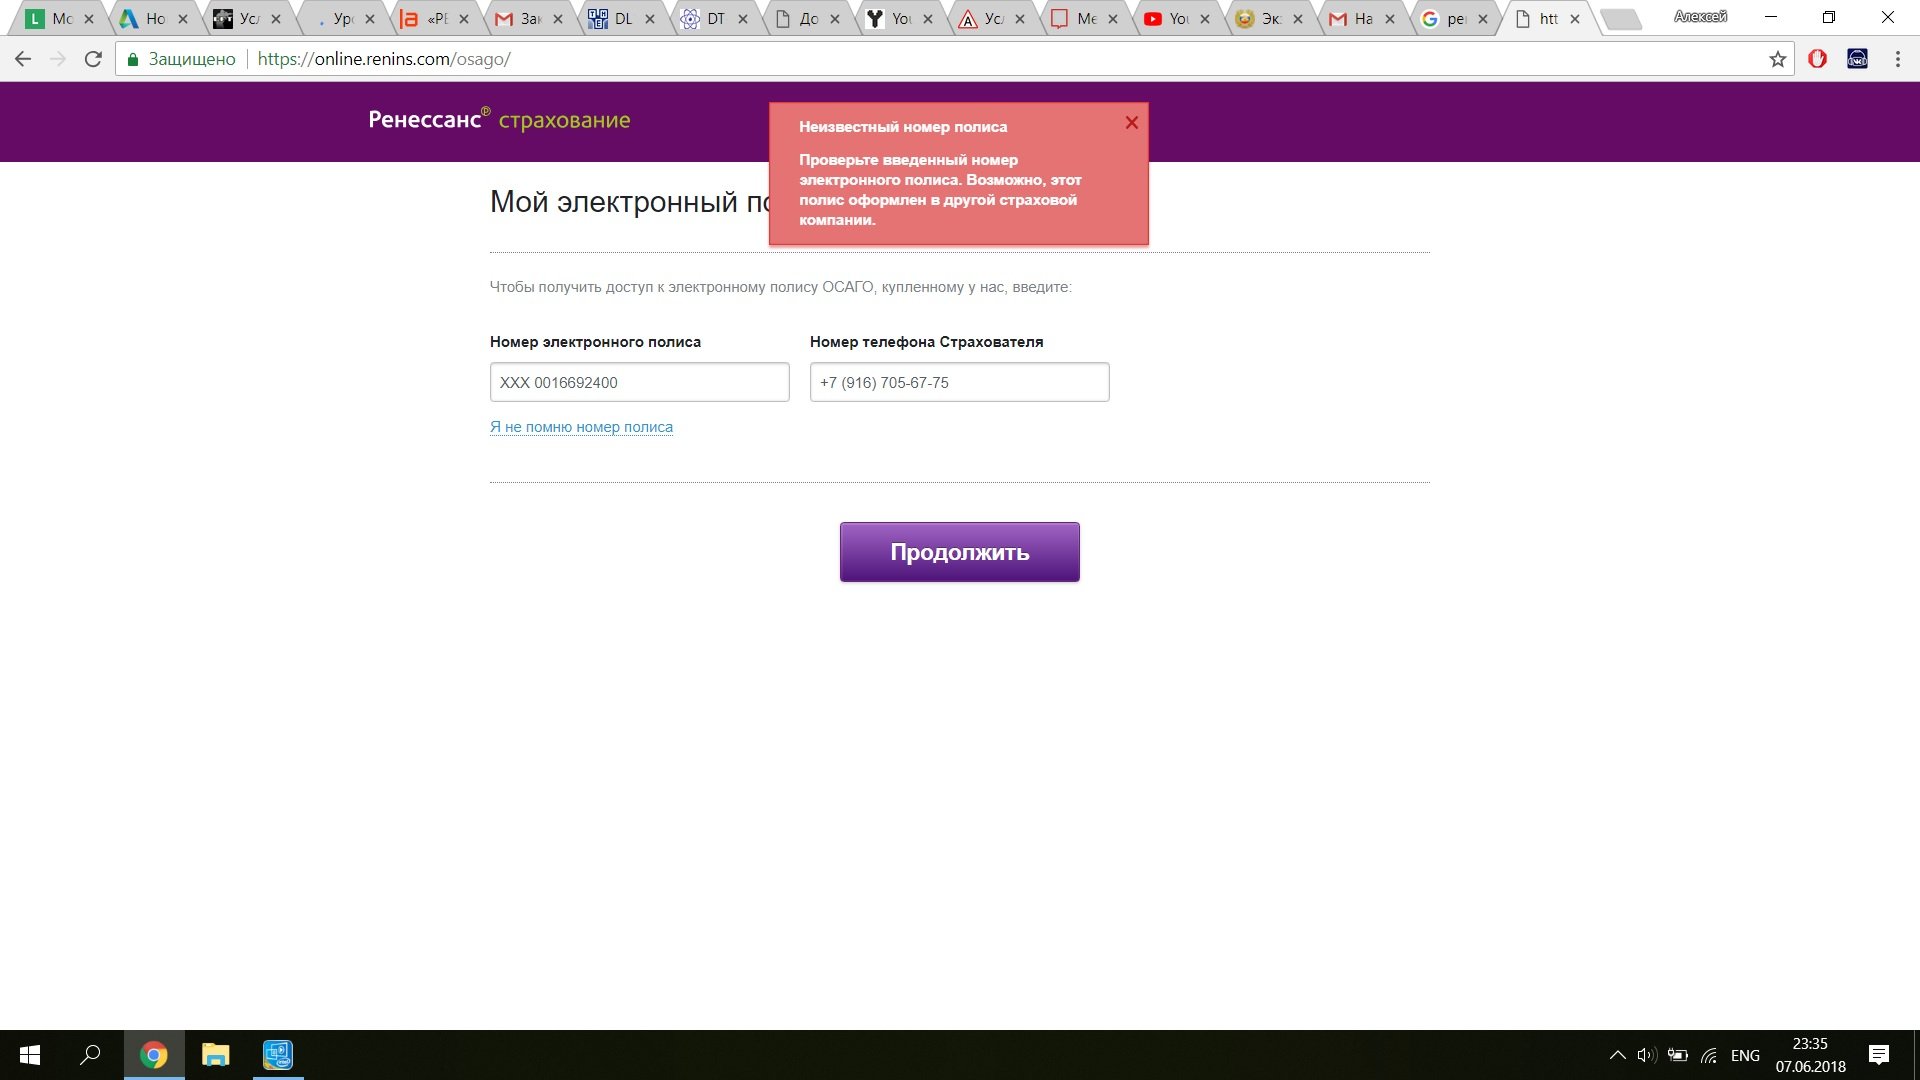This screenshot has height=1080, width=1920.
Task: Open the 'Я не помню номер полиса' link
Action: pos(581,427)
